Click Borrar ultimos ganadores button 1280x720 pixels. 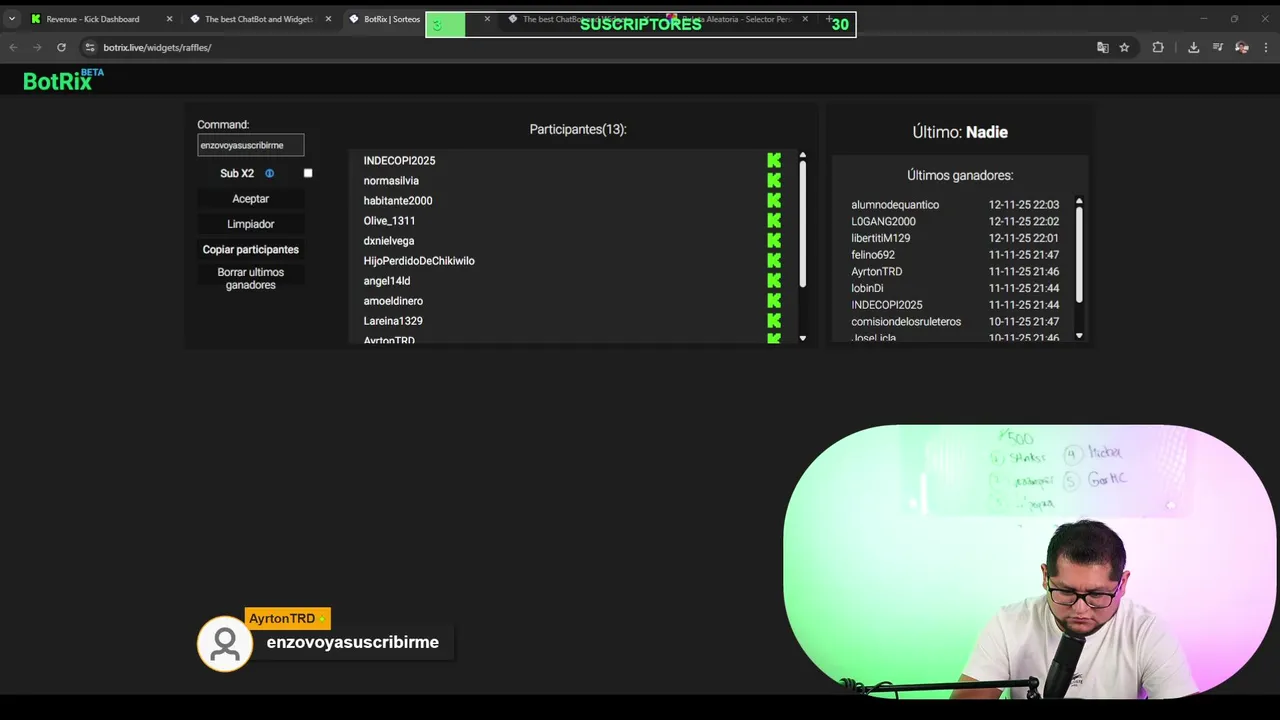(250, 278)
